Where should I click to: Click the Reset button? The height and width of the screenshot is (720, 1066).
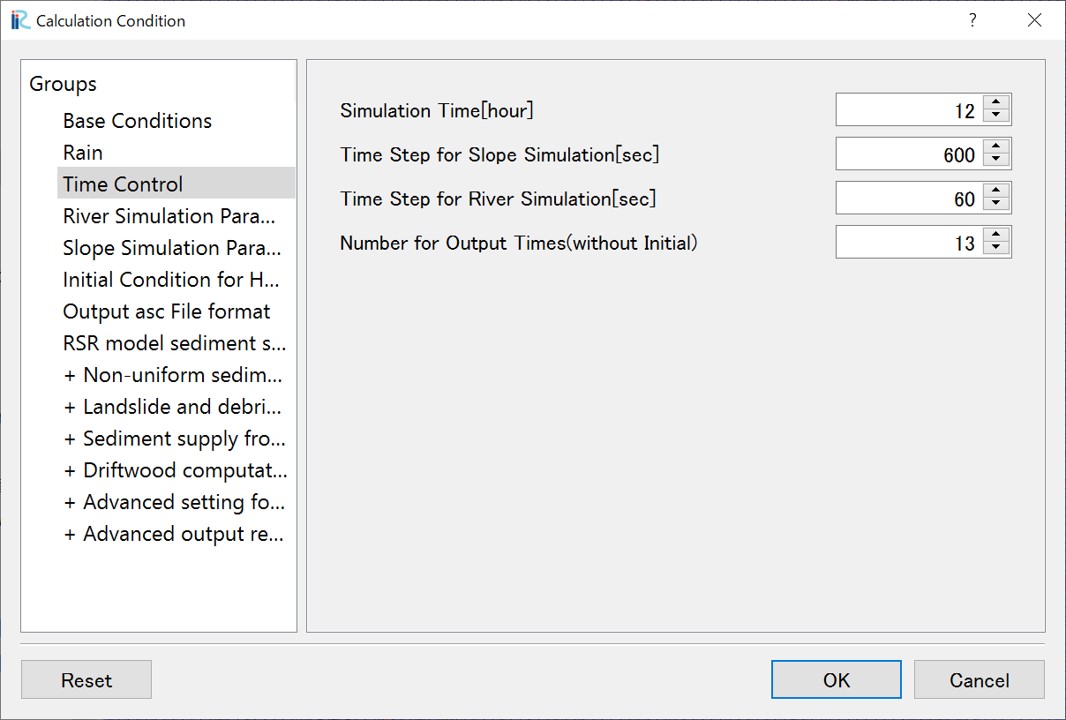click(x=86, y=679)
